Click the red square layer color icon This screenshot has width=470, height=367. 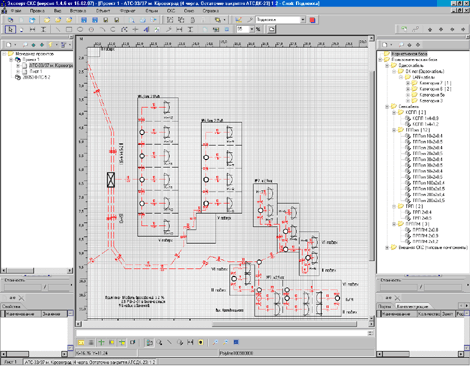pos(312,20)
